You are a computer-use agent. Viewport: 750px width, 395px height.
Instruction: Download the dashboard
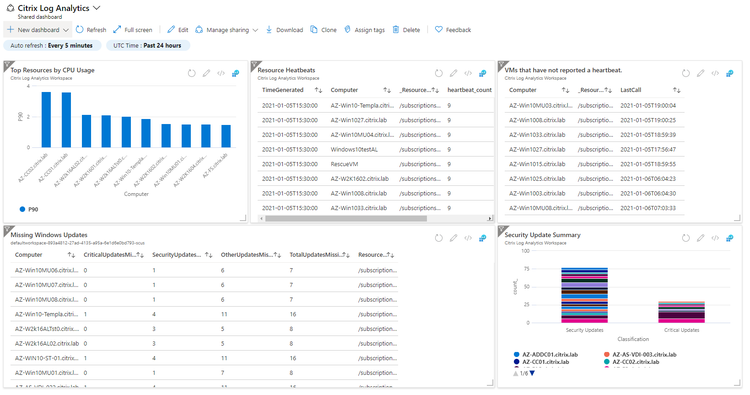[x=285, y=30]
